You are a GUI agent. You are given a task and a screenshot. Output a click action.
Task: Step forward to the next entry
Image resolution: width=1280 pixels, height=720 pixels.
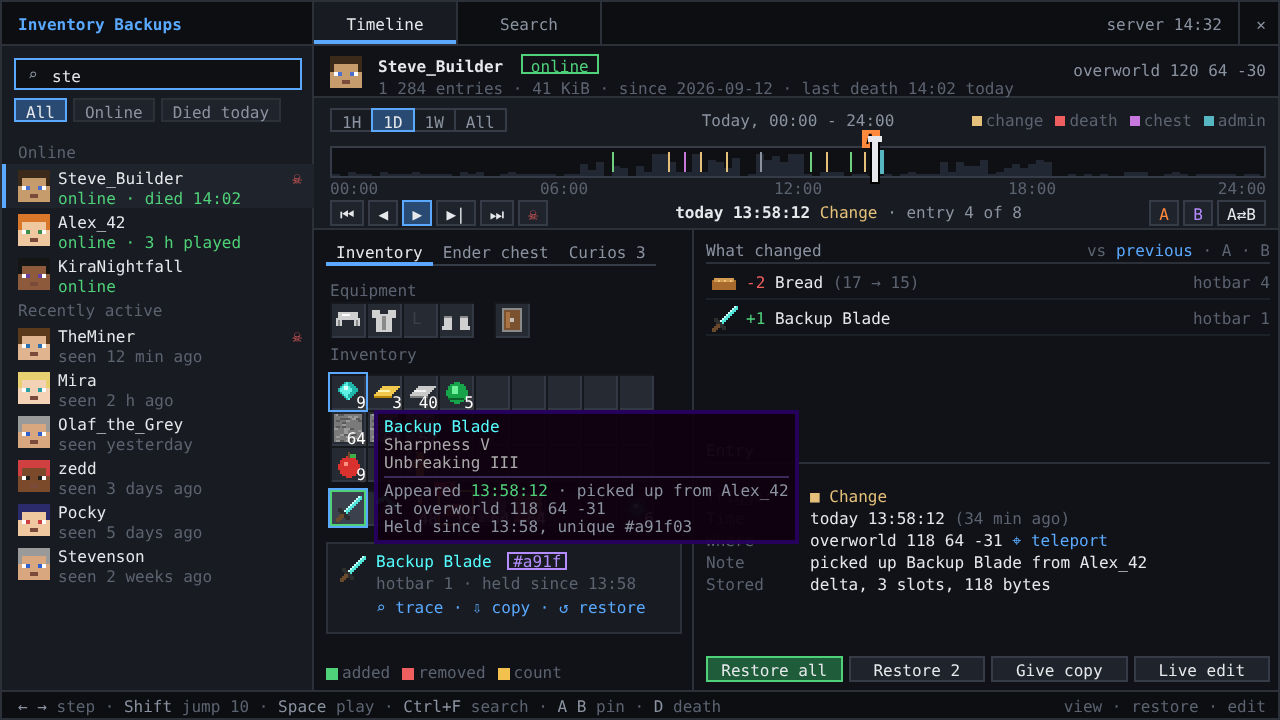pyautogui.click(x=455, y=213)
